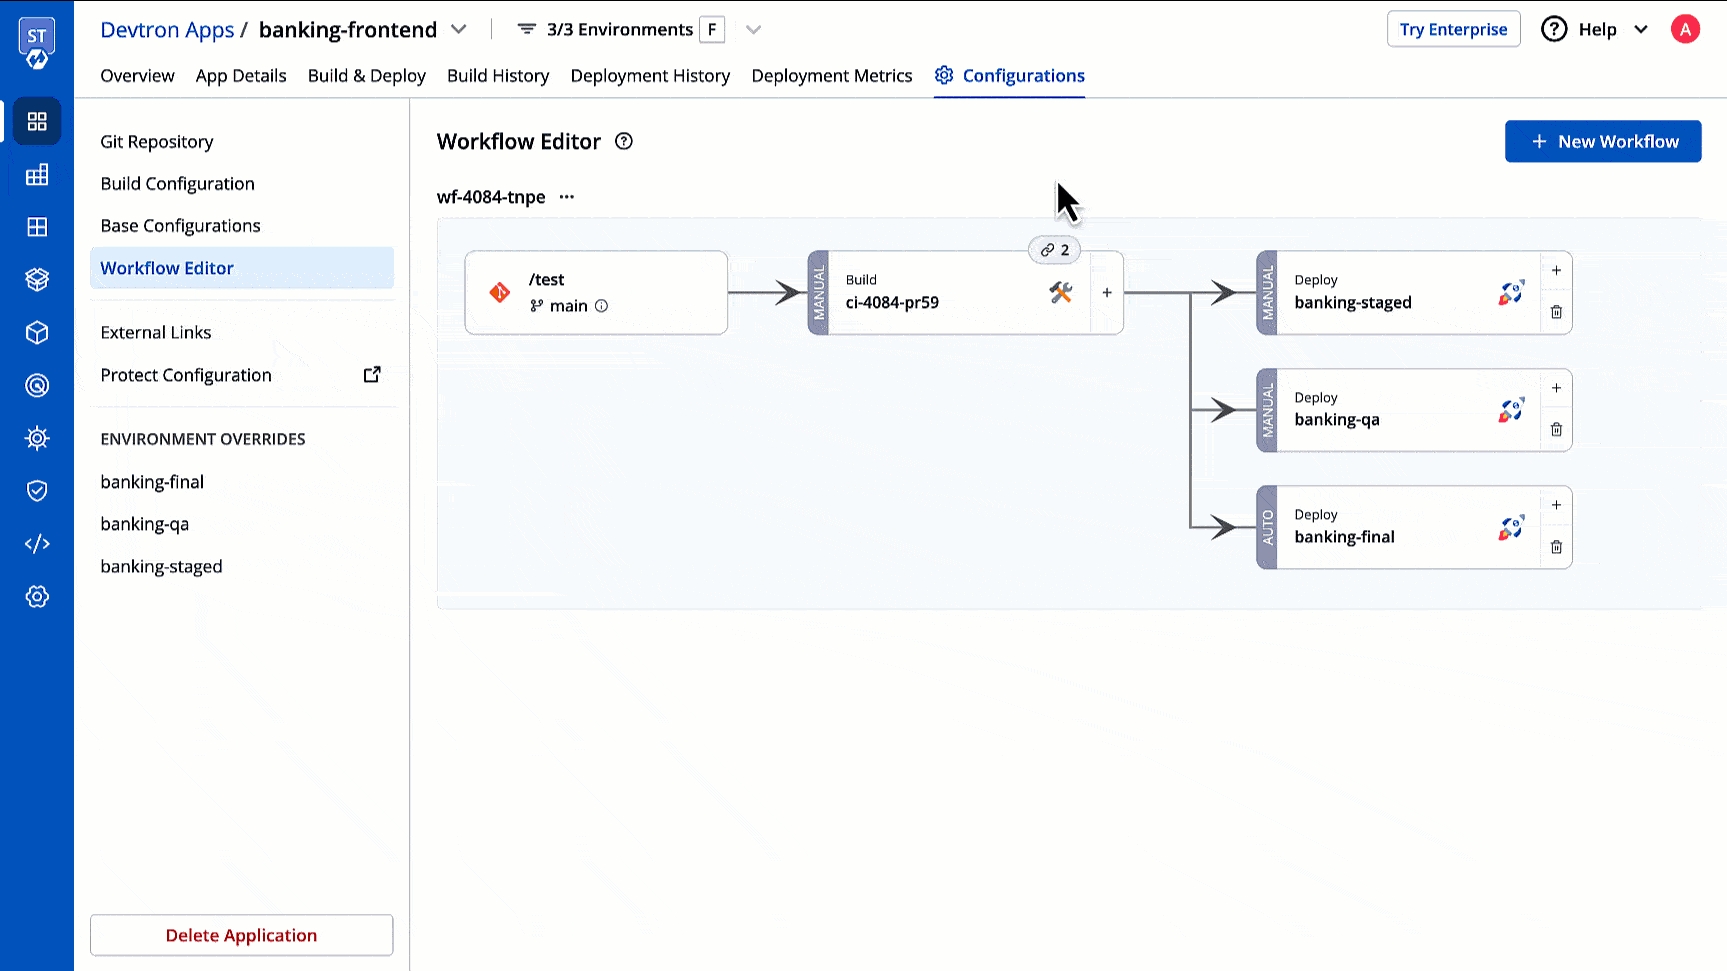The image size is (1727, 971).
Task: Click the Workflow Editor help question icon
Action: click(624, 141)
